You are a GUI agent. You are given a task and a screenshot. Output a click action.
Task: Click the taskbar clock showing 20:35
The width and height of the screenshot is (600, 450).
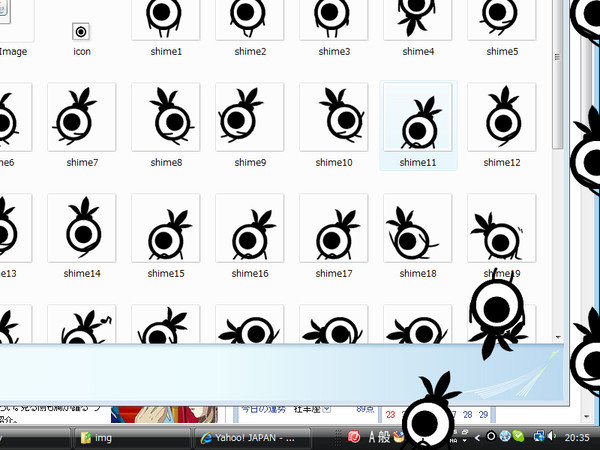tap(577, 437)
